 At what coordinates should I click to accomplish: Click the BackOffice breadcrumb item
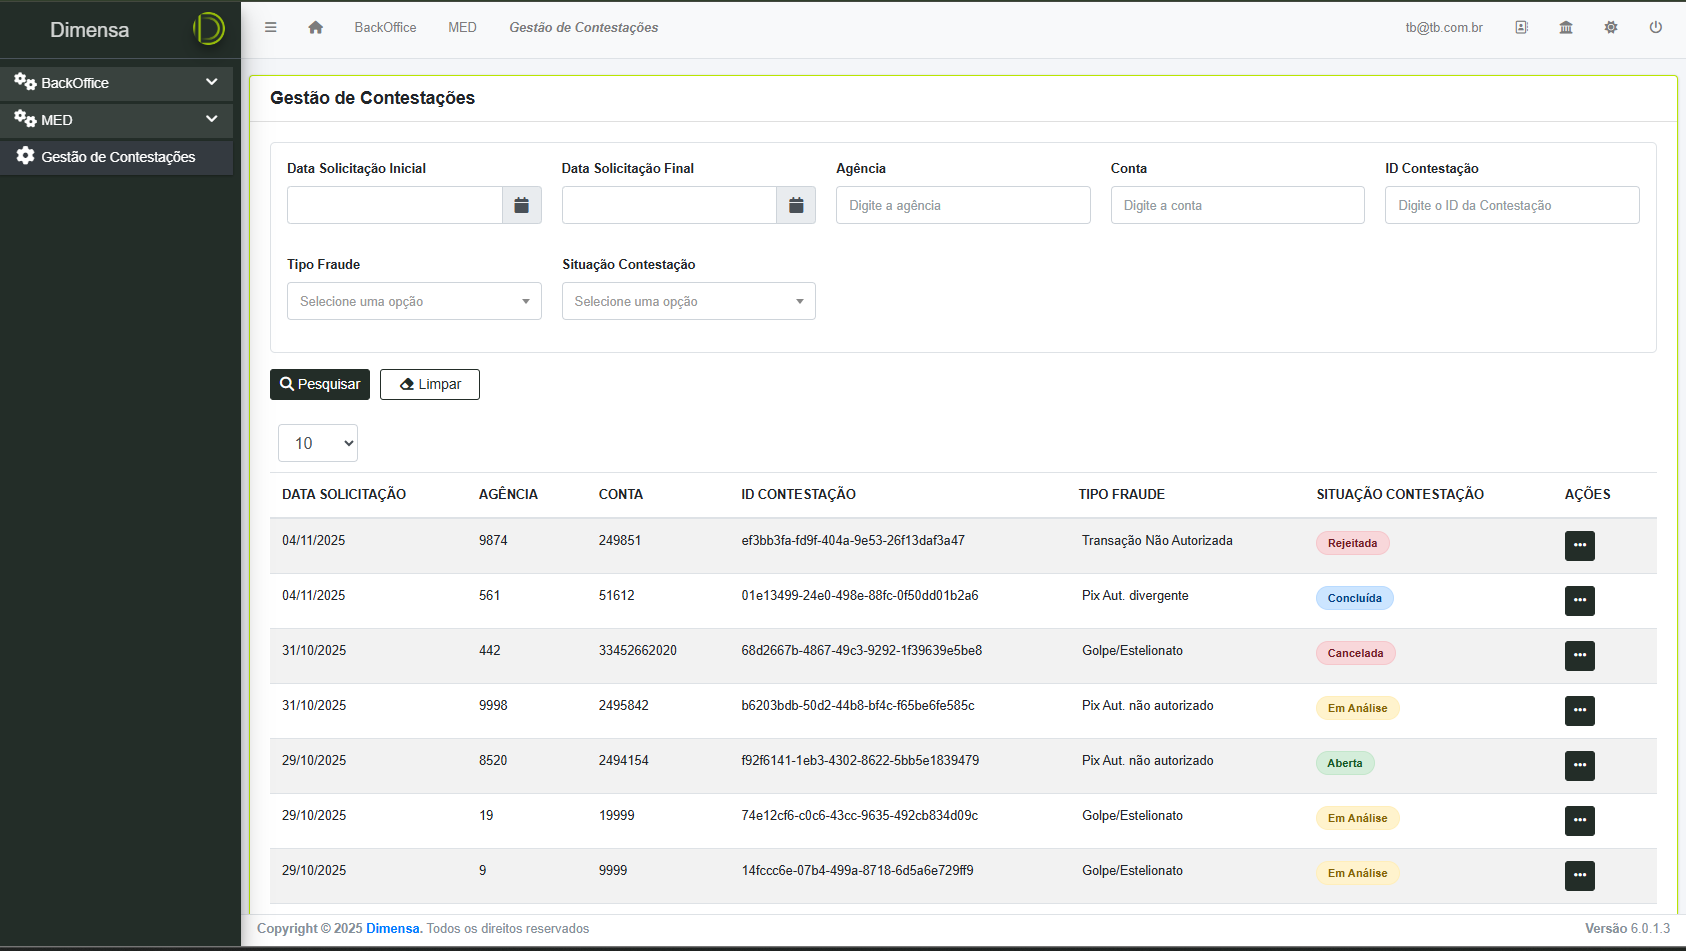[x=385, y=28]
